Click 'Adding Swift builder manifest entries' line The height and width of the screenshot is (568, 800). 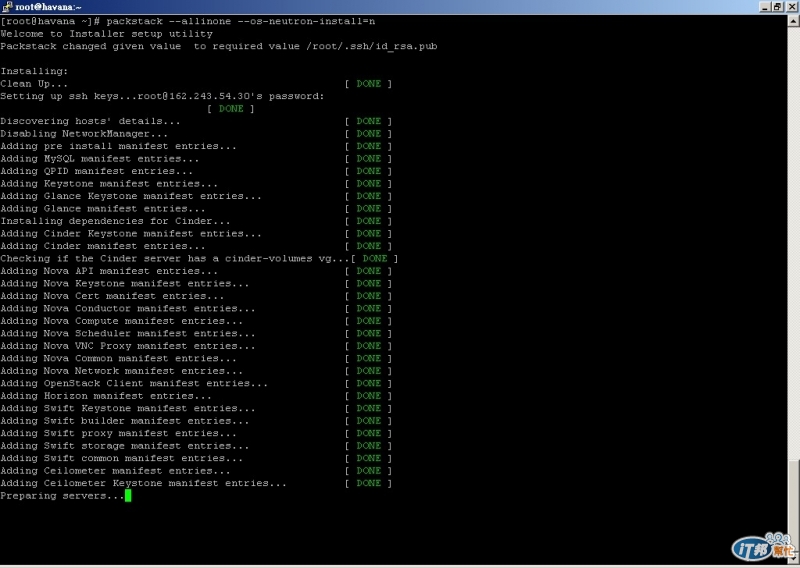click(x=124, y=421)
